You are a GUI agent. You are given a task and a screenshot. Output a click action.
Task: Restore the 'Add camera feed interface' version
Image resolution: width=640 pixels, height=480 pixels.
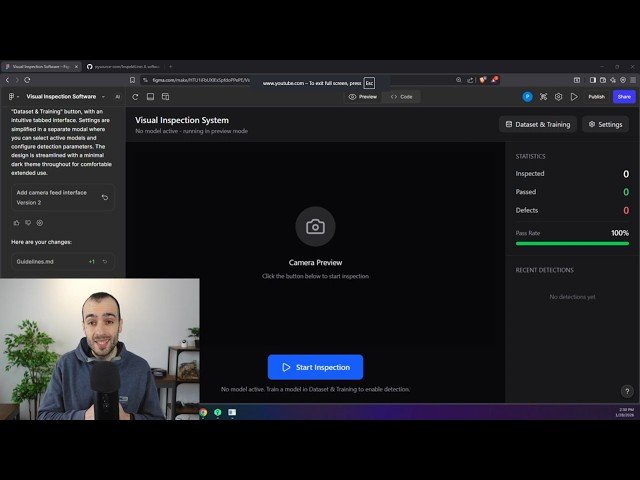[105, 197]
